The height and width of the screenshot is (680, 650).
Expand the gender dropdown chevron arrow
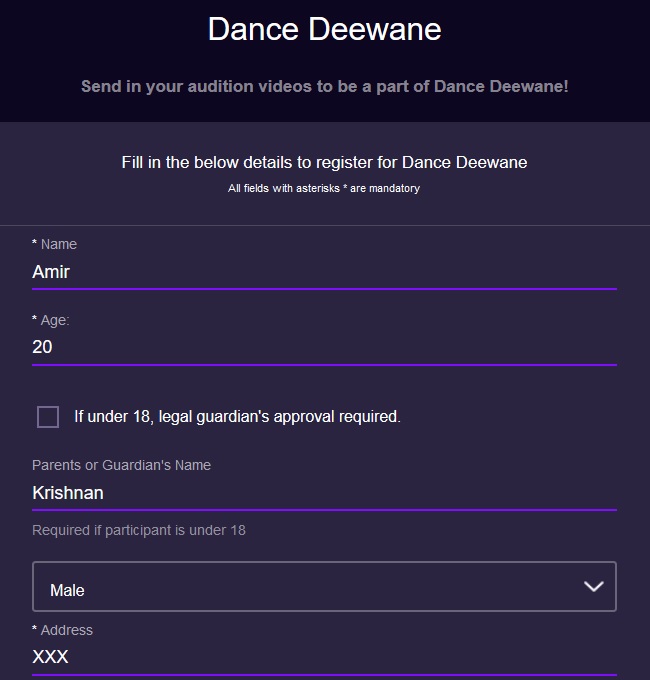(x=593, y=587)
